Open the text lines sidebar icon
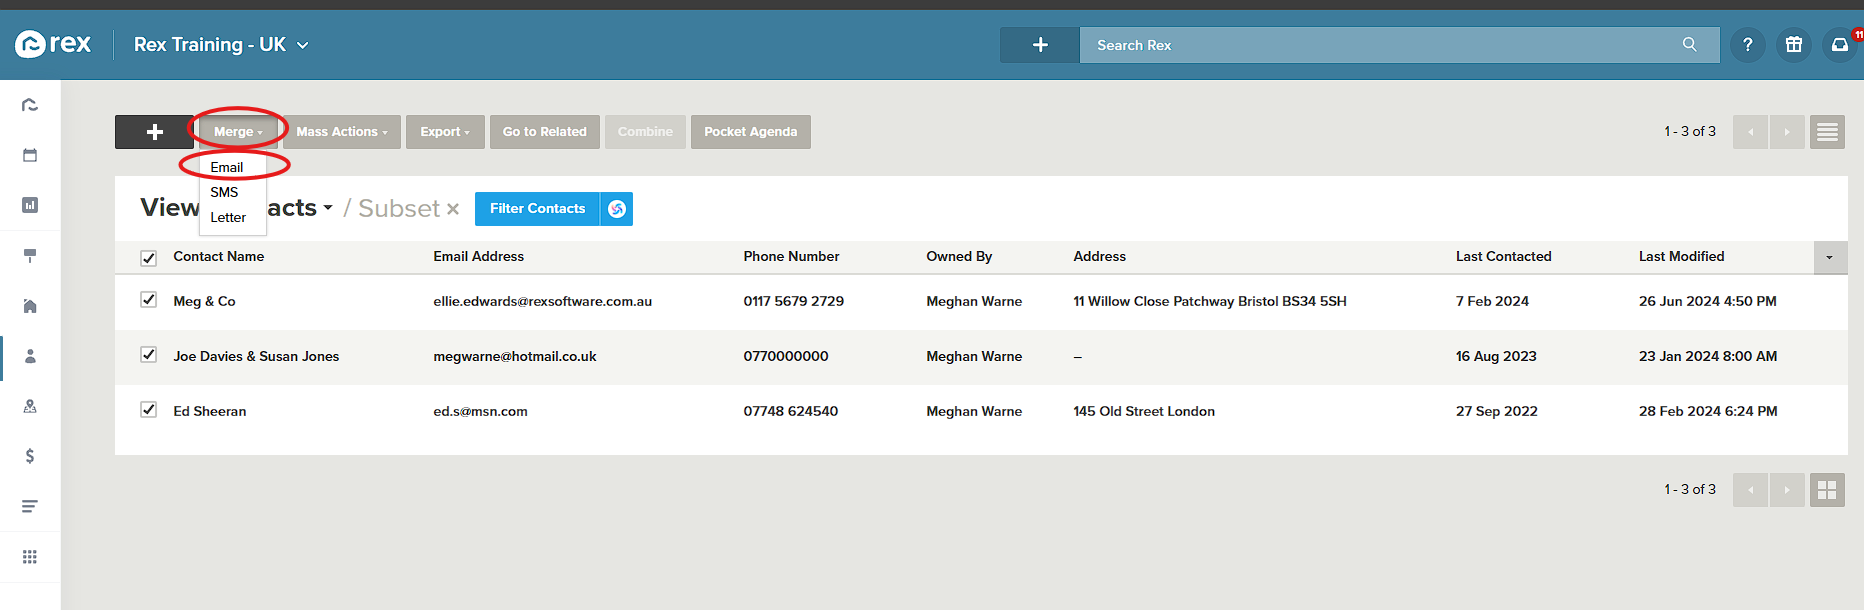Image resolution: width=1864 pixels, height=610 pixels. click(30, 506)
